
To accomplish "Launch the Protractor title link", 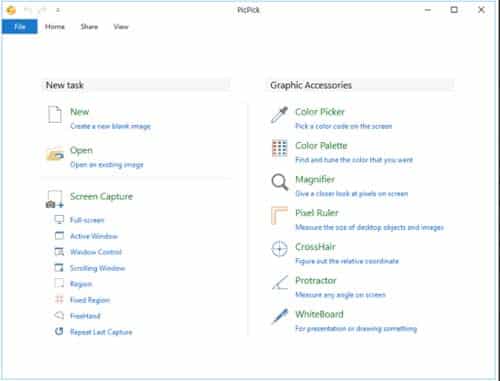I will [316, 280].
